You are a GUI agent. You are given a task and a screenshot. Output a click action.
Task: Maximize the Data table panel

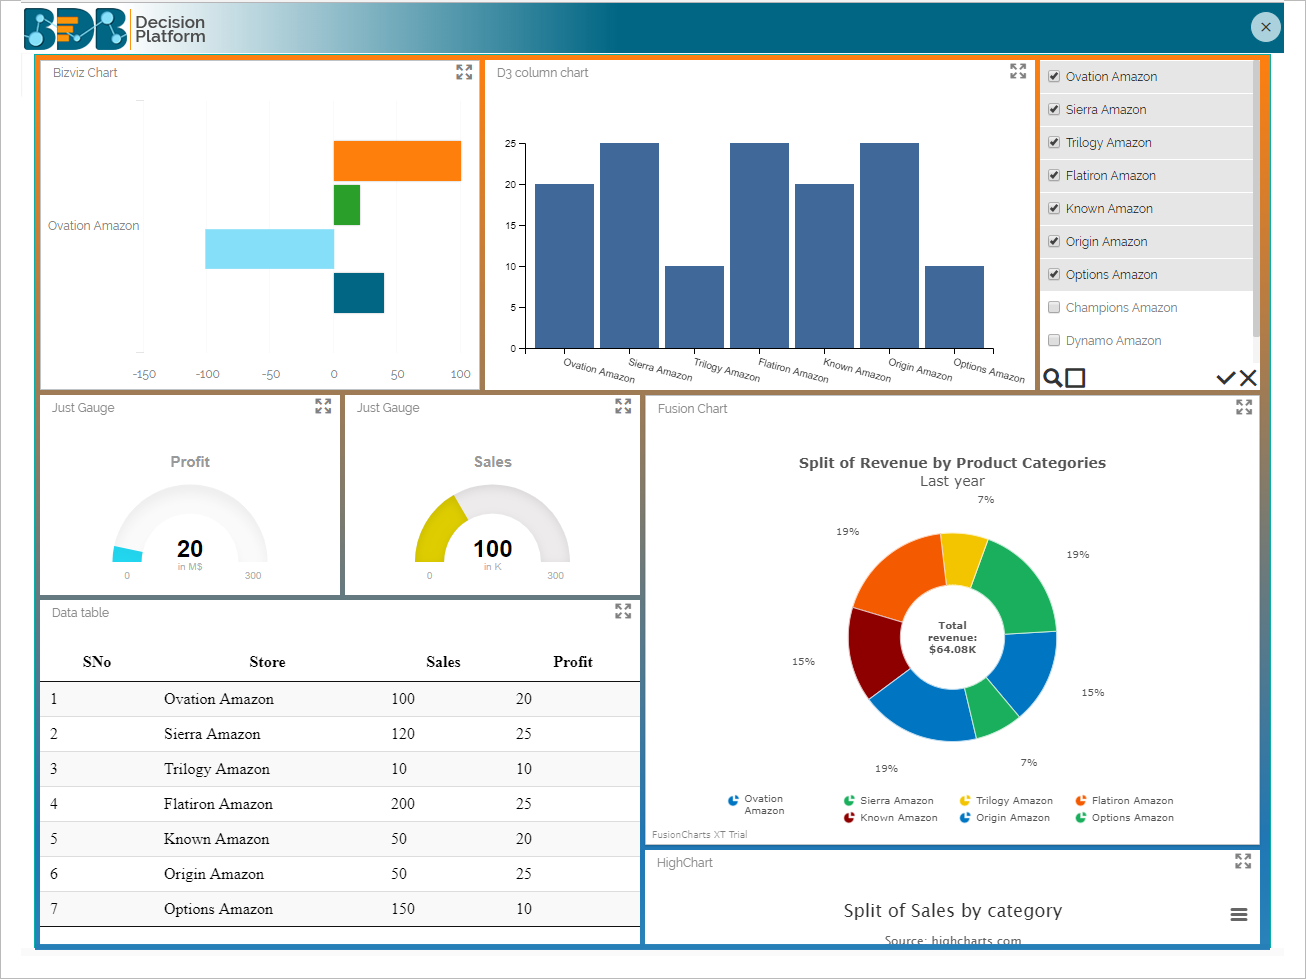point(623,611)
